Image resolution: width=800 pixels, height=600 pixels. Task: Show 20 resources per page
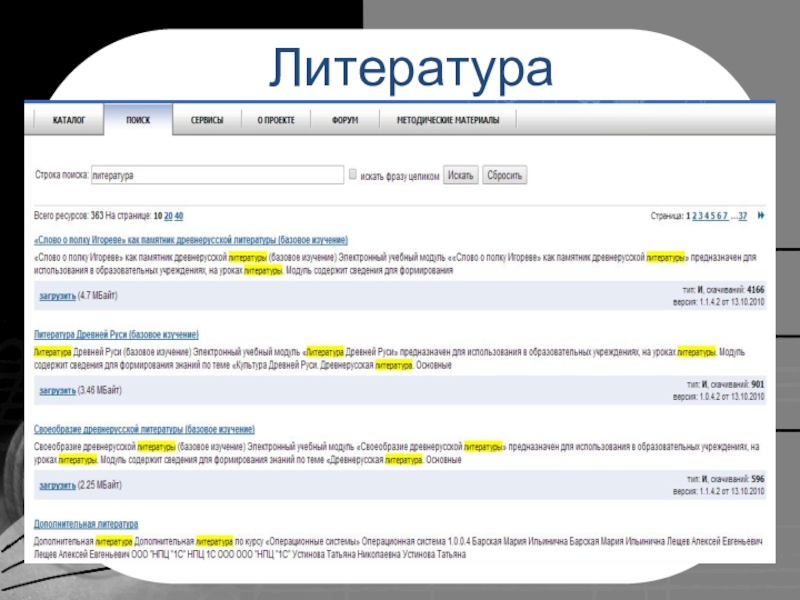[x=169, y=215]
